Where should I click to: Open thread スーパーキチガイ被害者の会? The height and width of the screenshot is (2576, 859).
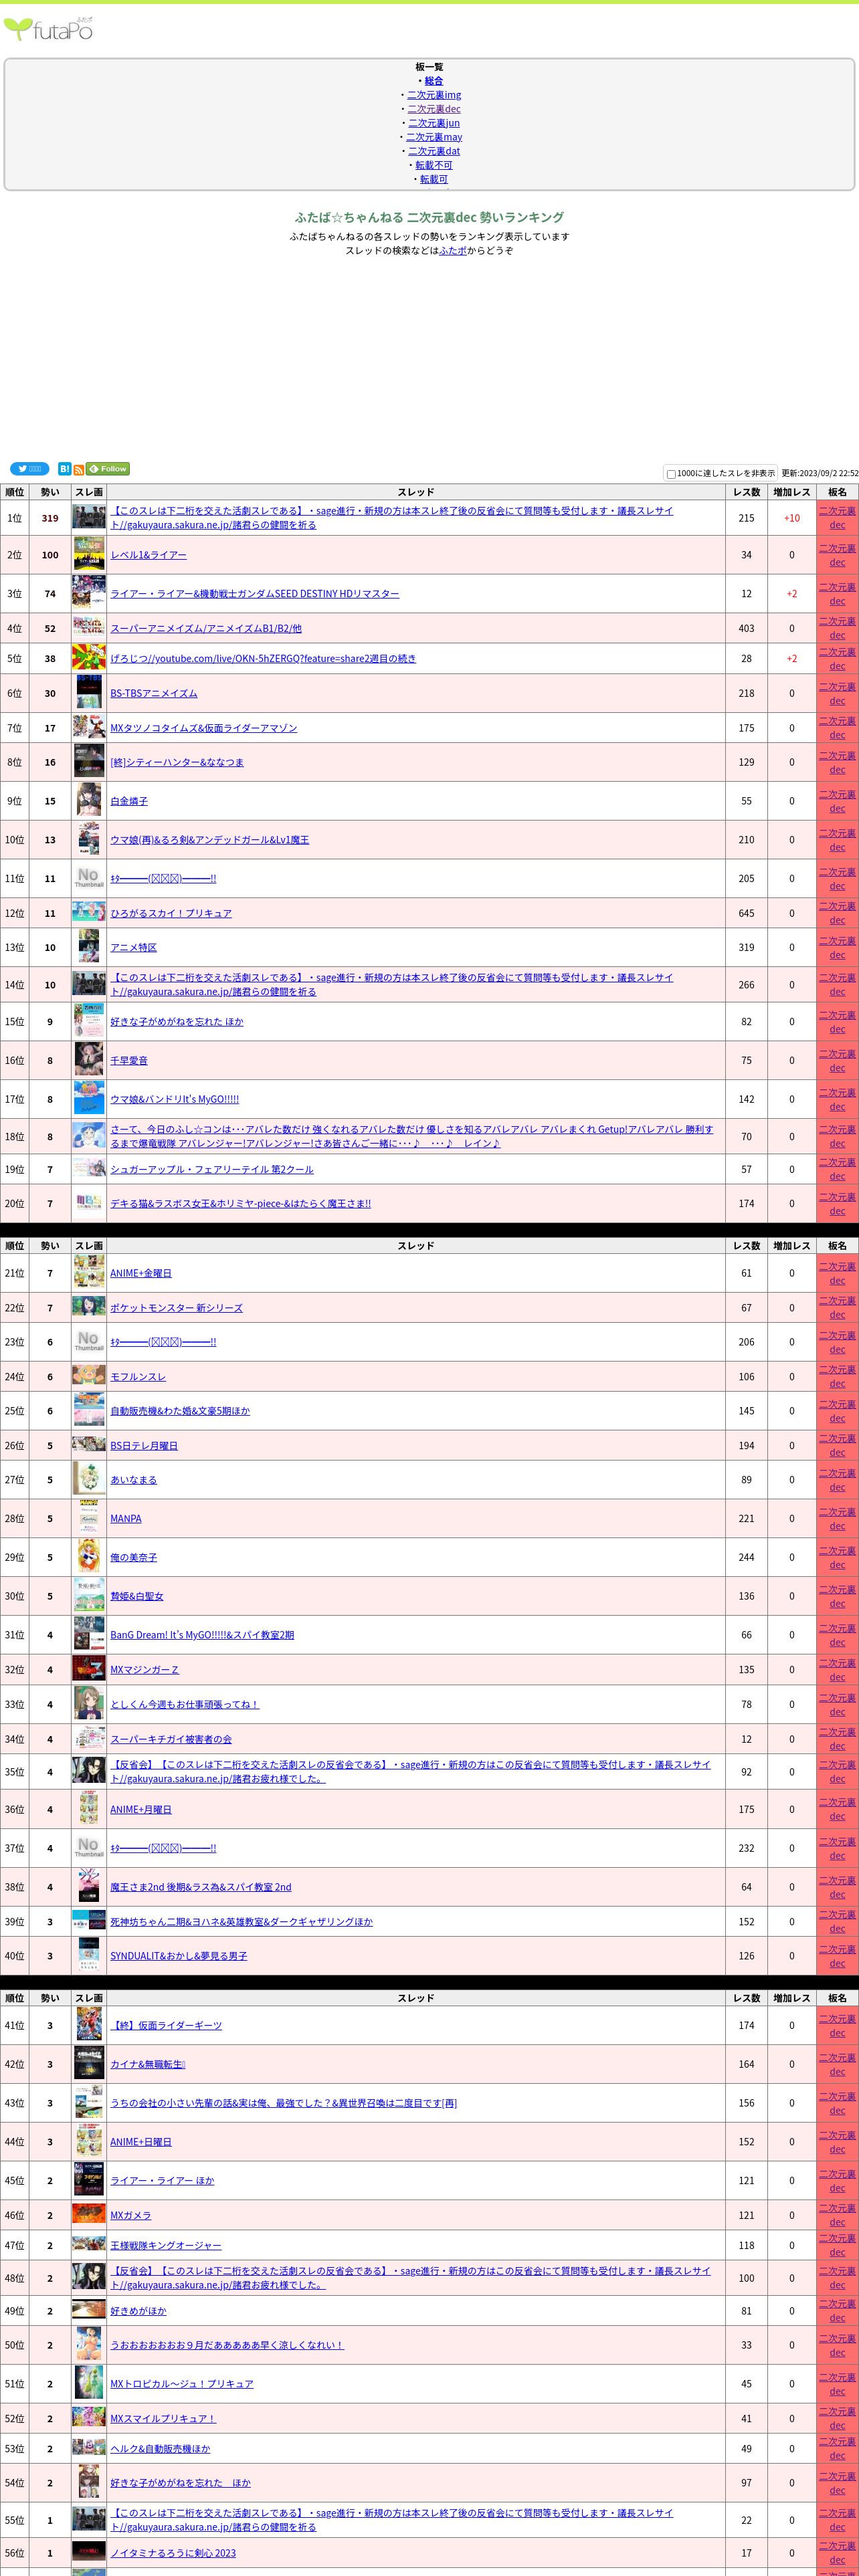click(x=171, y=1739)
